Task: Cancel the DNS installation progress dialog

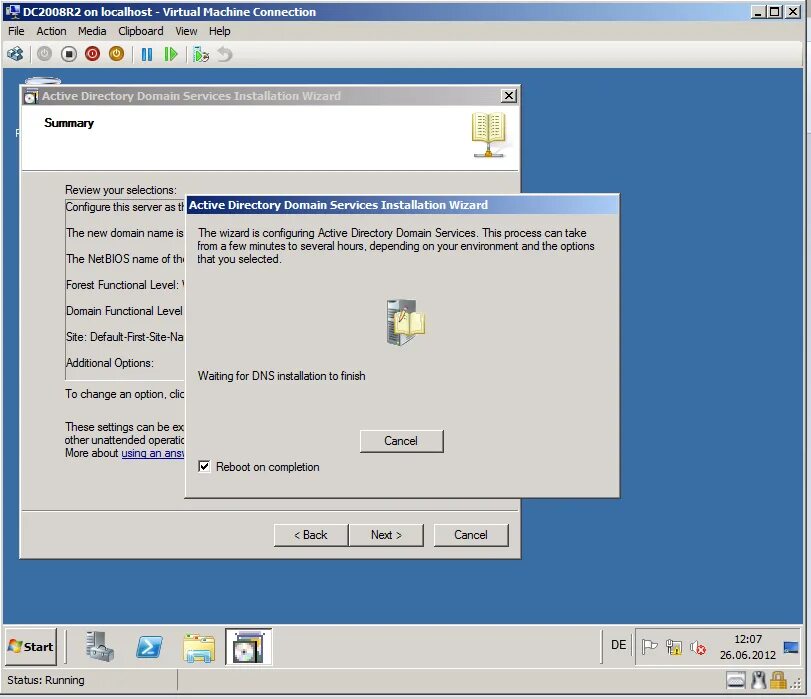Action: [401, 441]
